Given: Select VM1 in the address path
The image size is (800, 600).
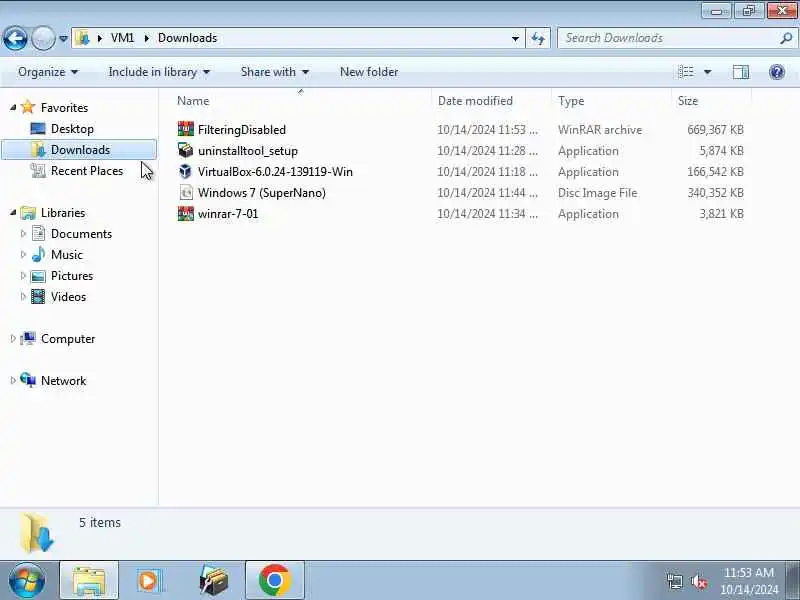Looking at the screenshot, I should 122,38.
